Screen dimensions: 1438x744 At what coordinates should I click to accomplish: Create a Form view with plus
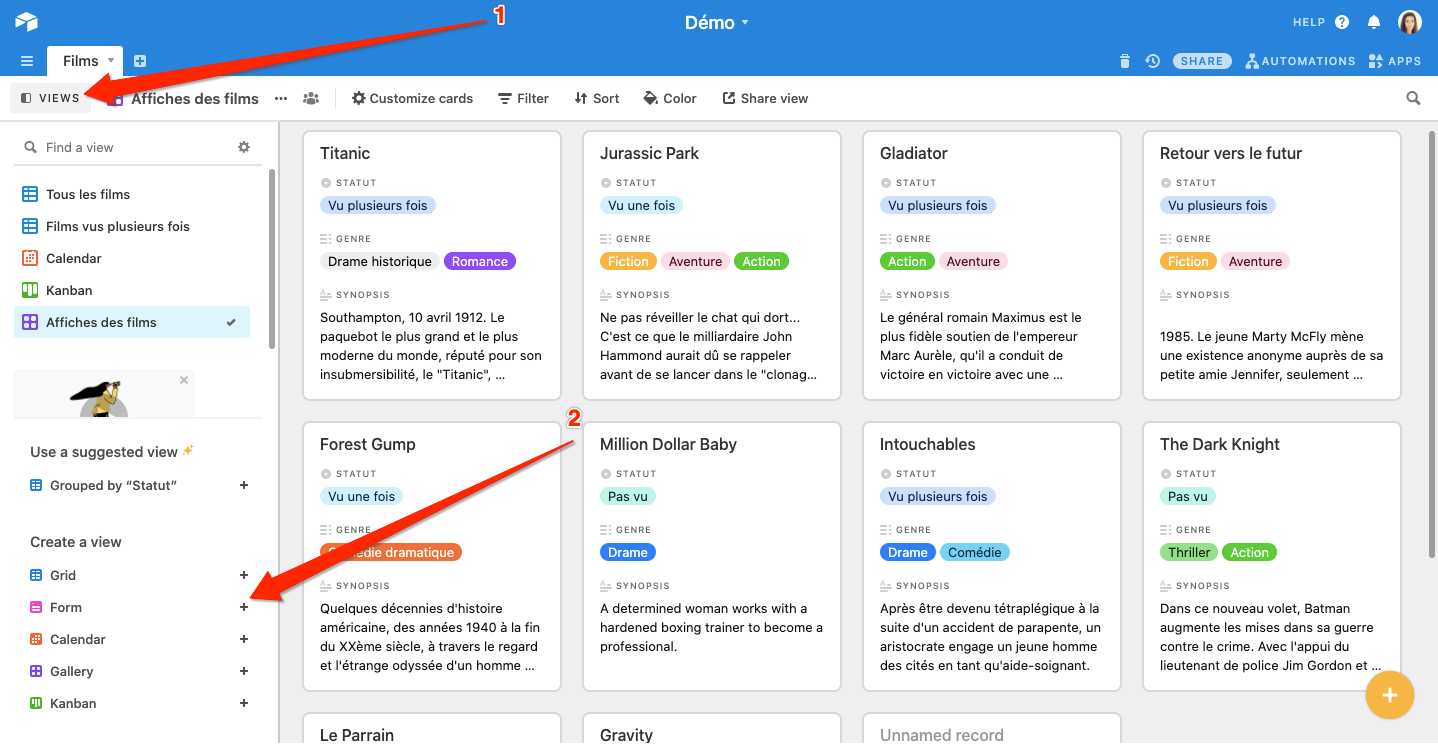[x=244, y=607]
